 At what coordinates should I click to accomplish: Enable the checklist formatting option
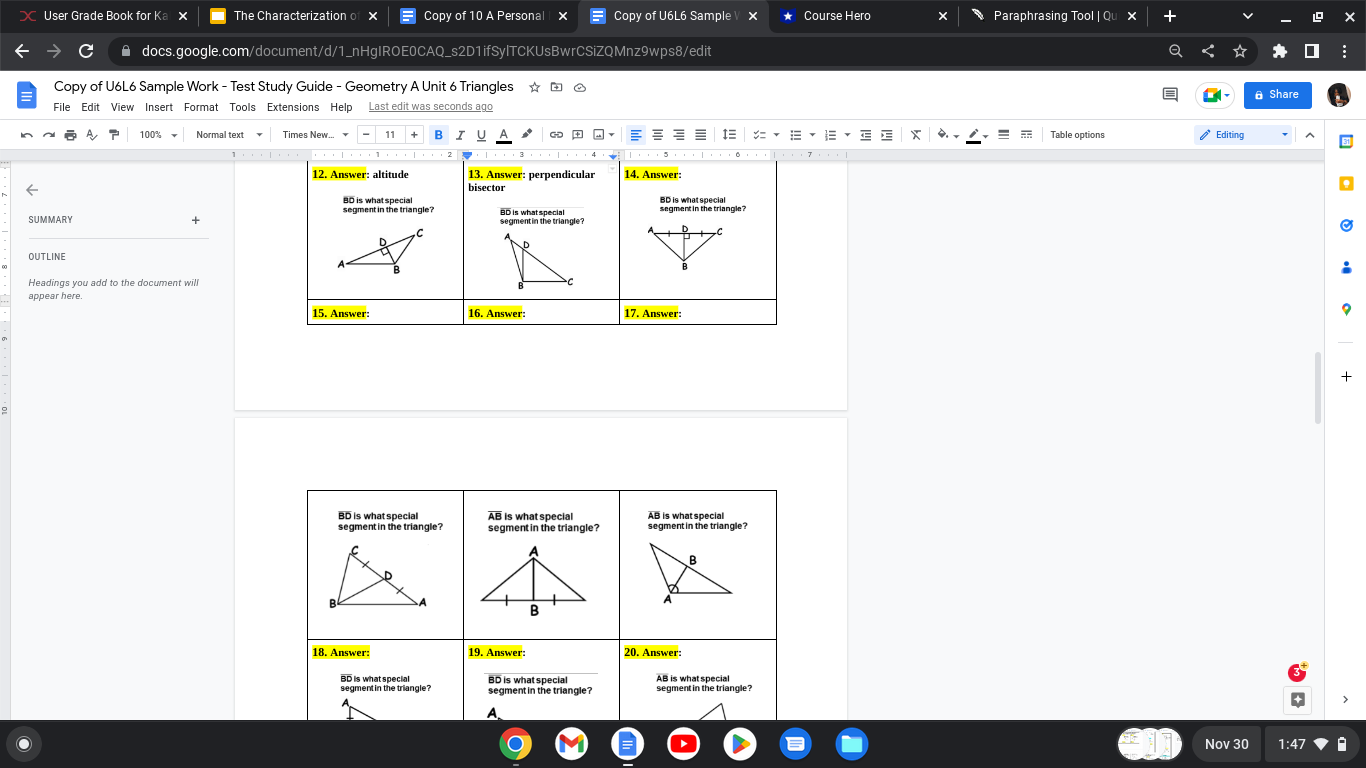[x=760, y=134]
